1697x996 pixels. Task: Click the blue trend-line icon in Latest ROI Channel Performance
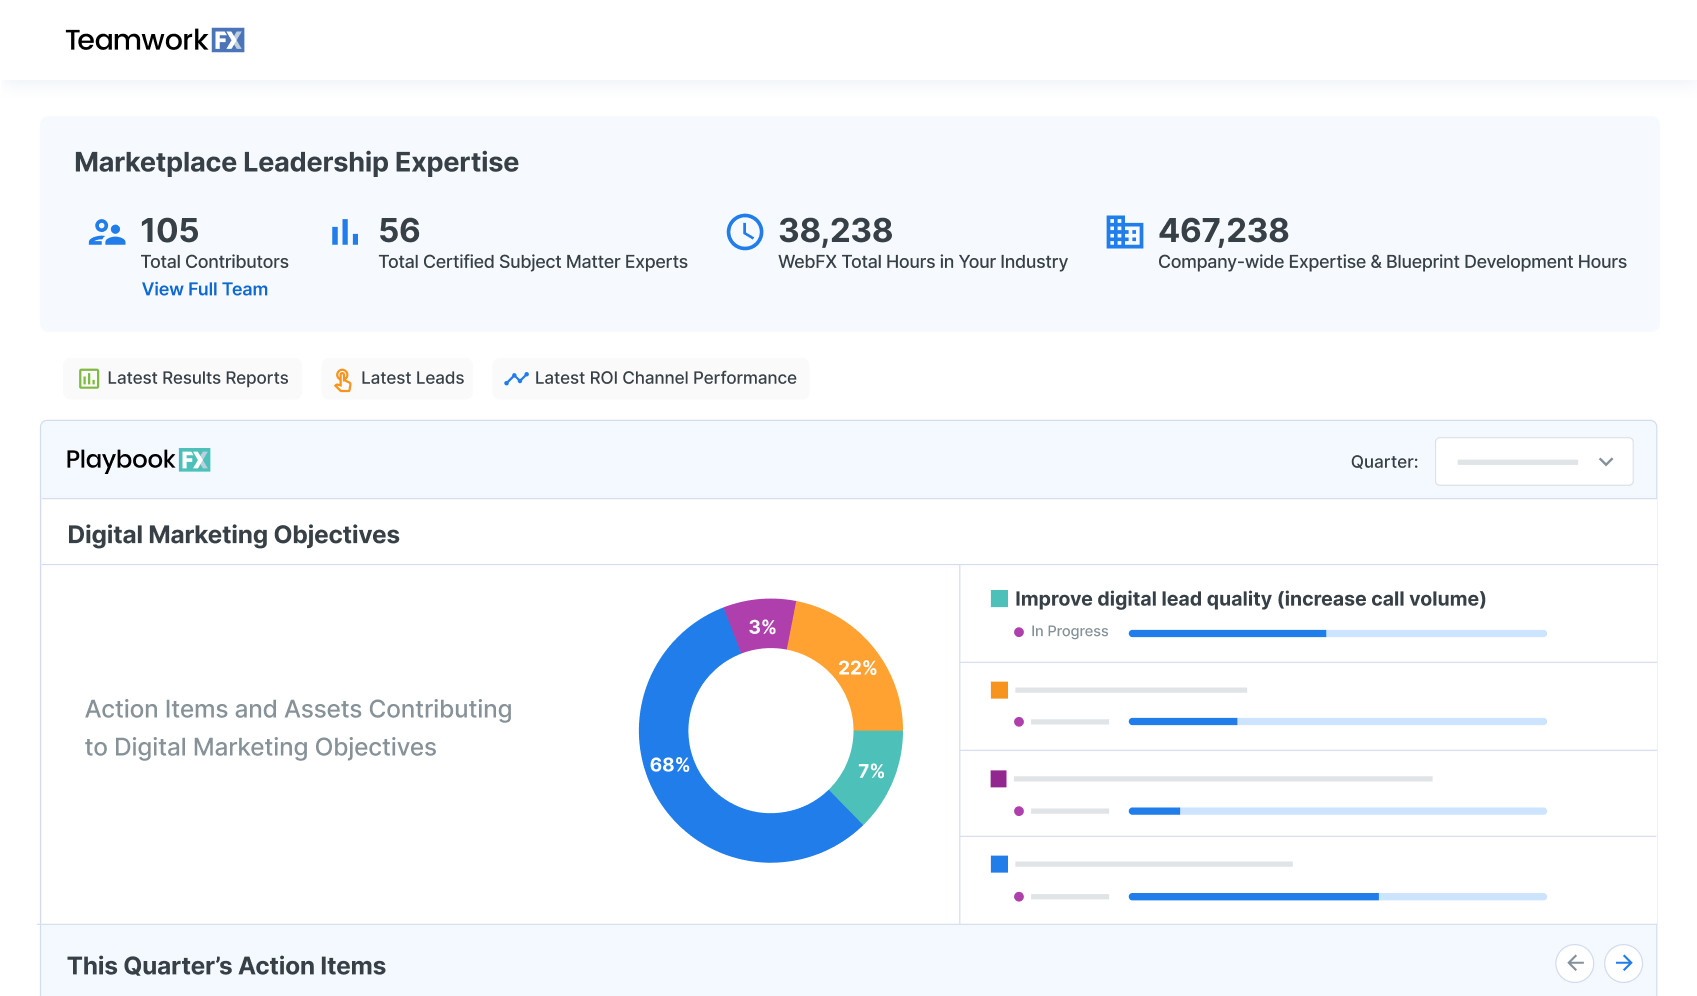click(x=516, y=378)
